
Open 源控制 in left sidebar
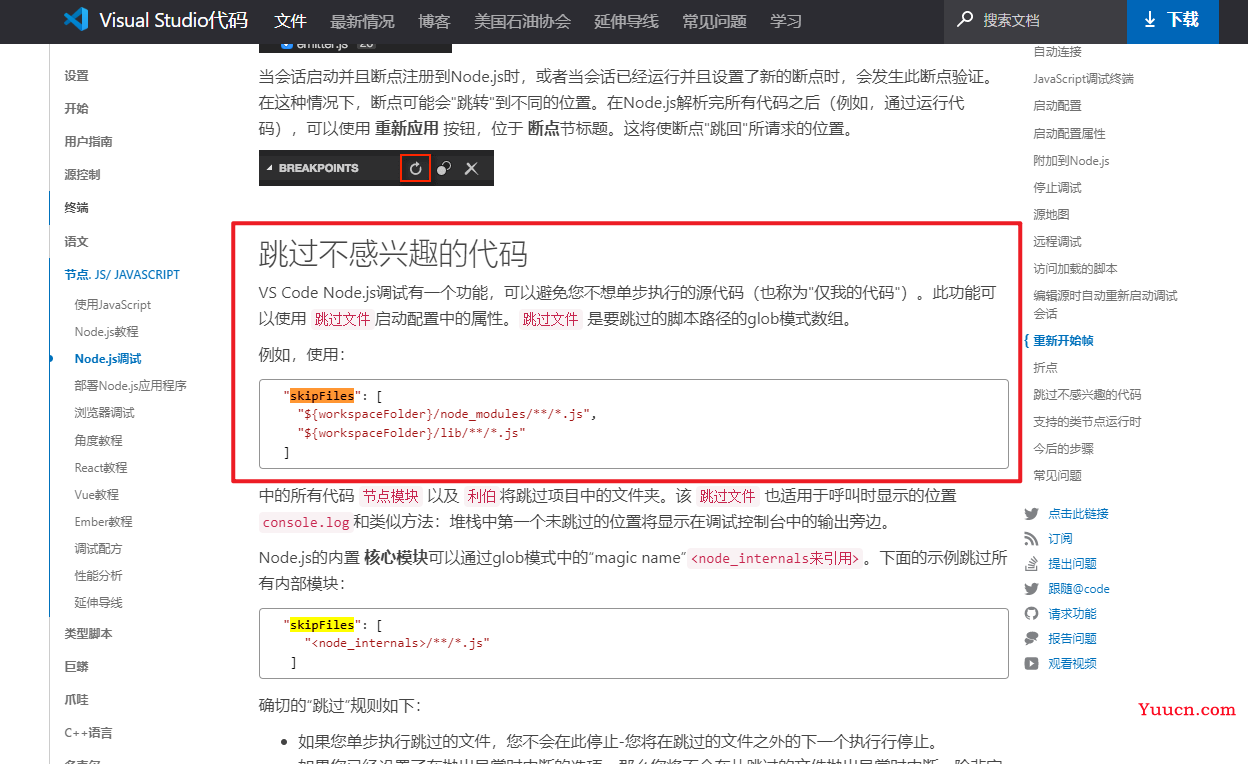pyautogui.click(x=82, y=174)
